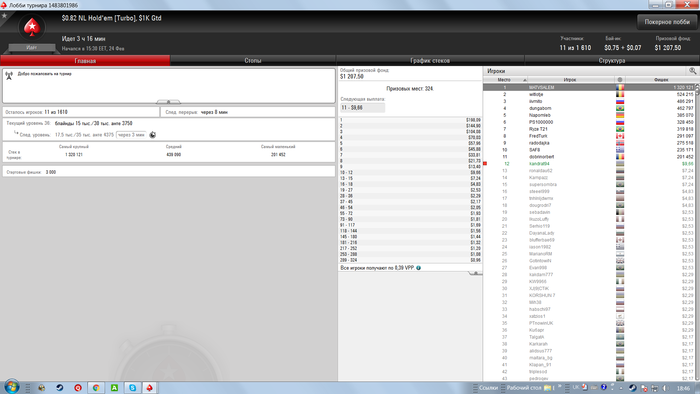Viewport: 700px width, 394px height.
Task: Click the 10 - 12 payout row
Action: [x=410, y=172]
